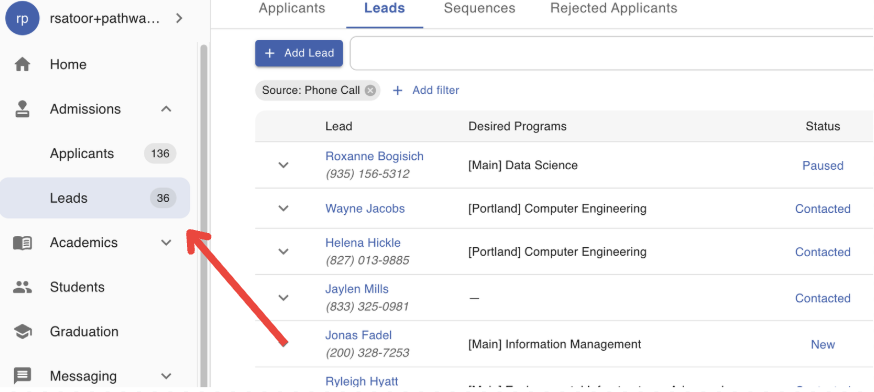The width and height of the screenshot is (874, 392).
Task: Expand the Academics section chevron
Action: 166,243
